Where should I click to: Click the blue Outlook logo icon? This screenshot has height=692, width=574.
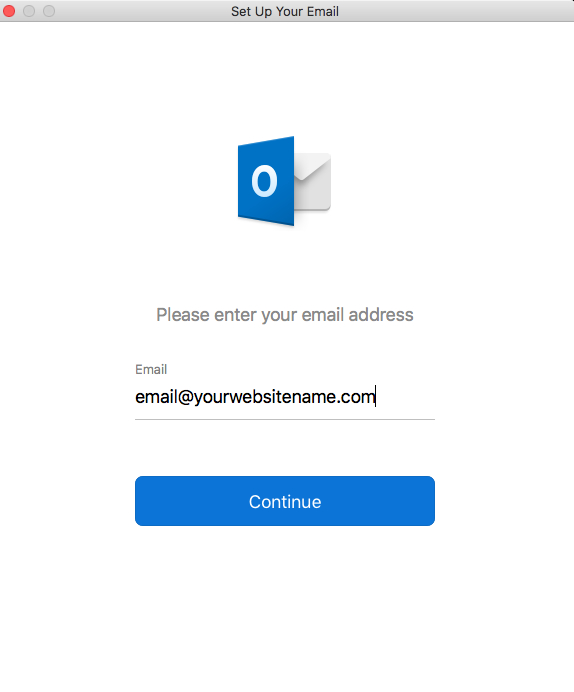point(284,181)
